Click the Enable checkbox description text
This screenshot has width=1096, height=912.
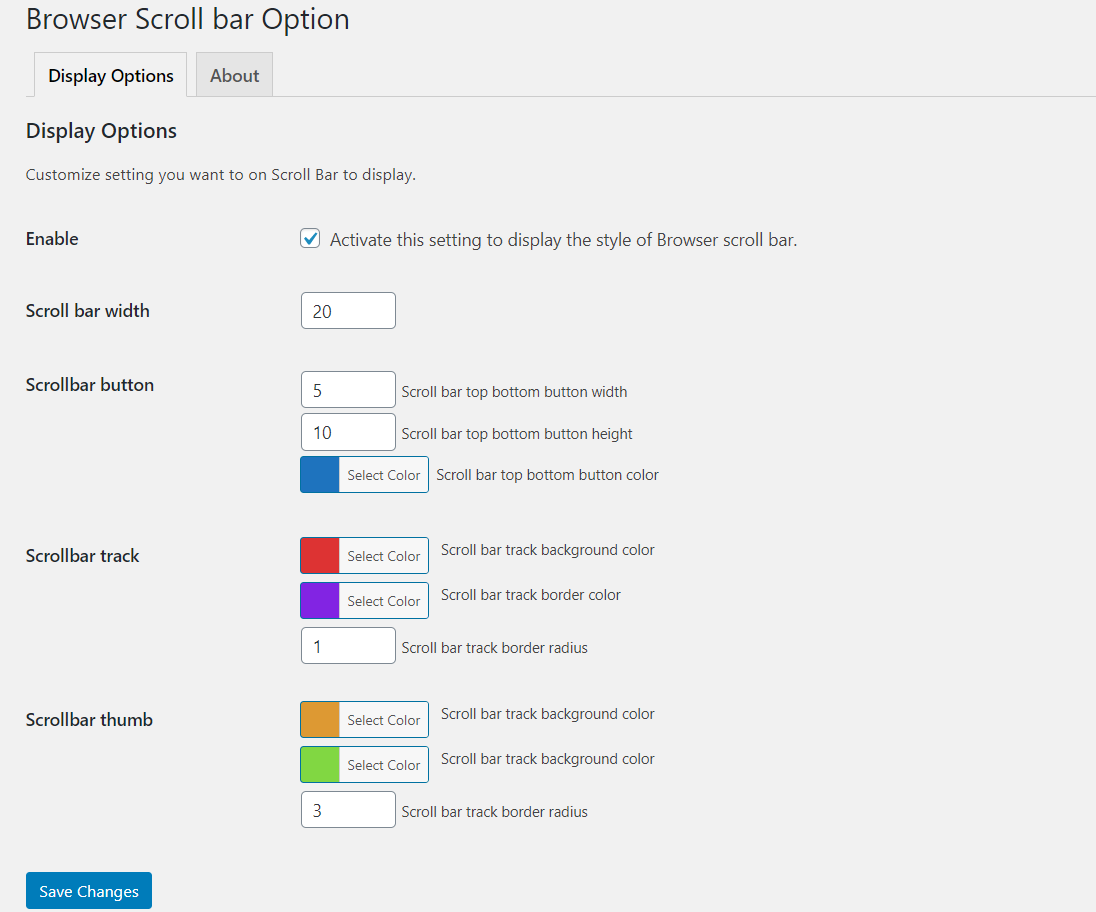coord(563,240)
